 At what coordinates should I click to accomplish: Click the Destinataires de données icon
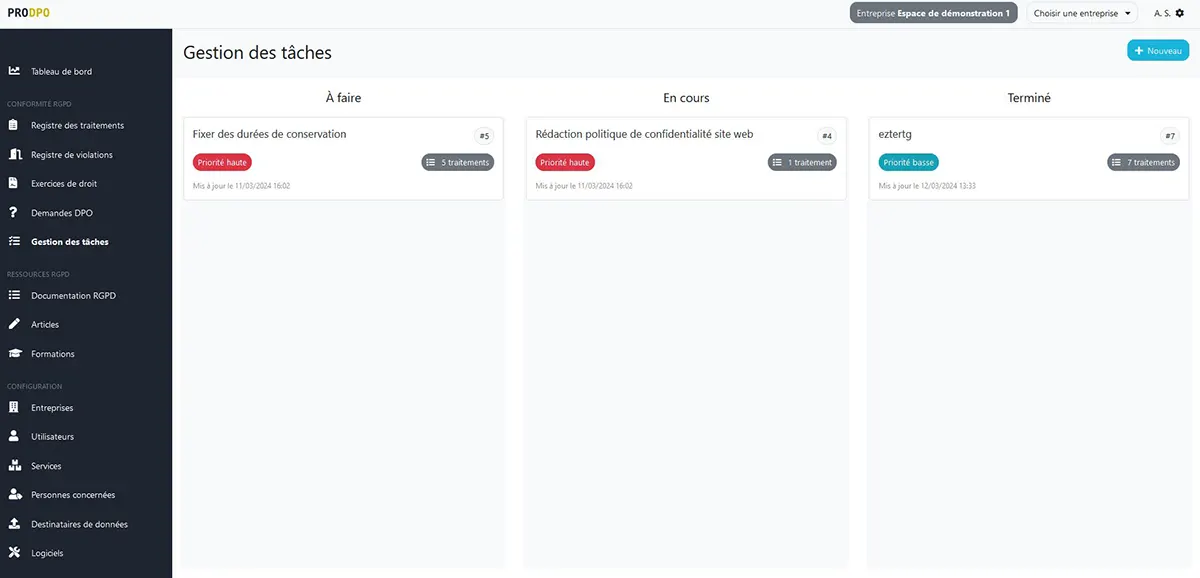click(x=14, y=524)
